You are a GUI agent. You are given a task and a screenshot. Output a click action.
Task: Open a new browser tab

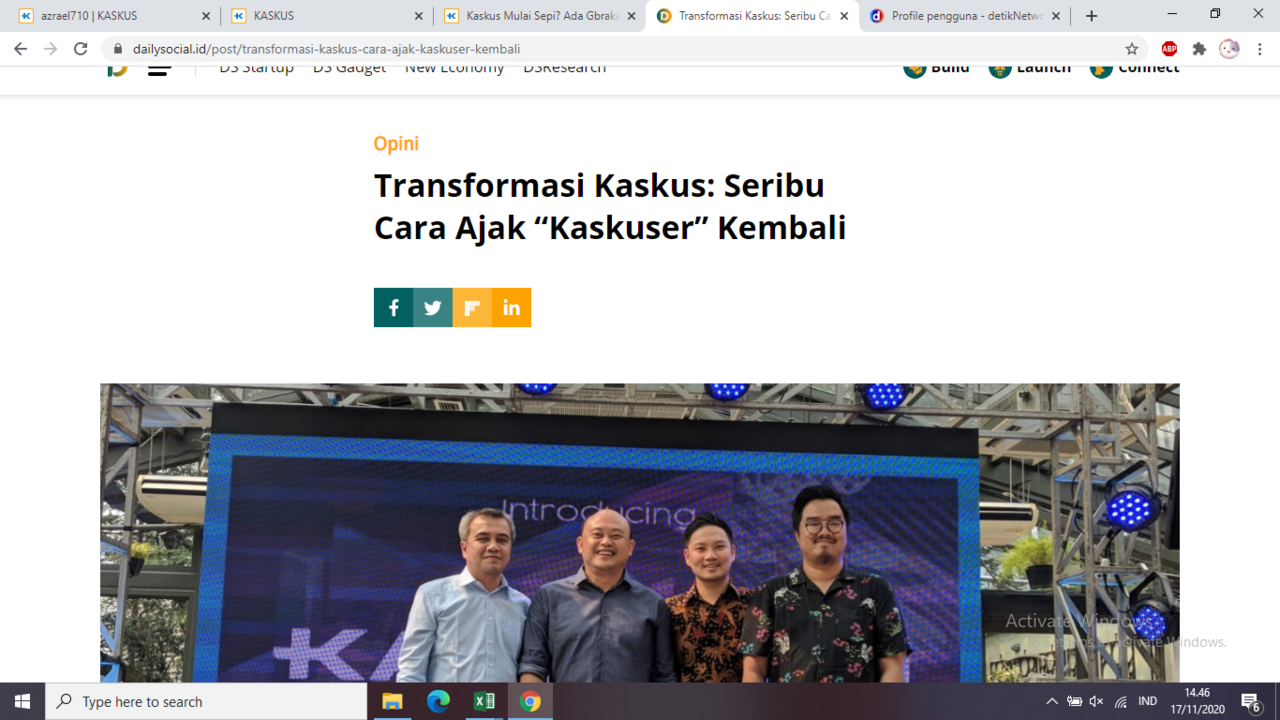coord(1091,16)
